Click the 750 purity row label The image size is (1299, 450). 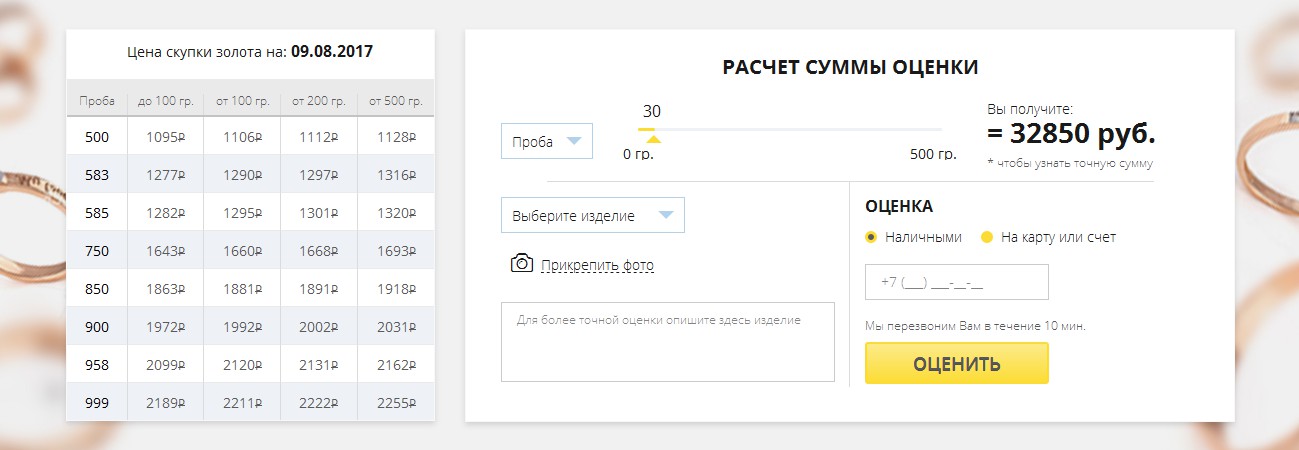[x=97, y=251]
